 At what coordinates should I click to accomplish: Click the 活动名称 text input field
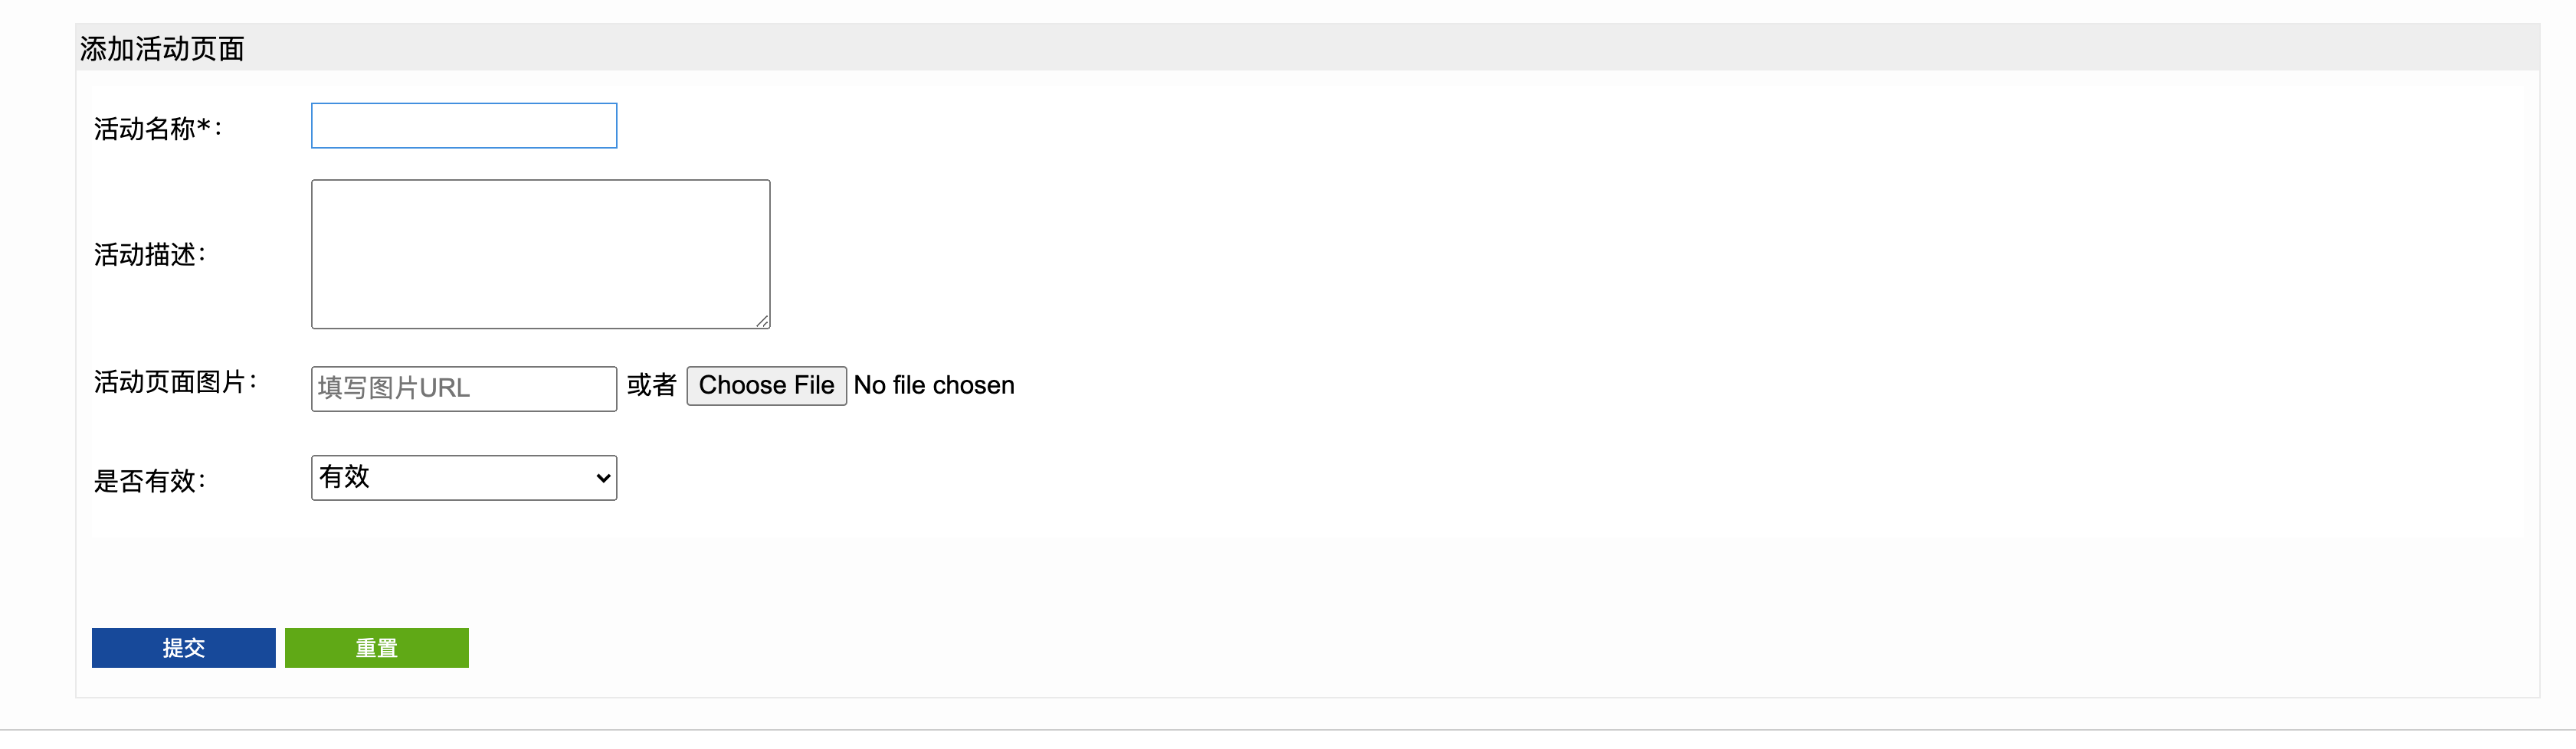coord(464,126)
